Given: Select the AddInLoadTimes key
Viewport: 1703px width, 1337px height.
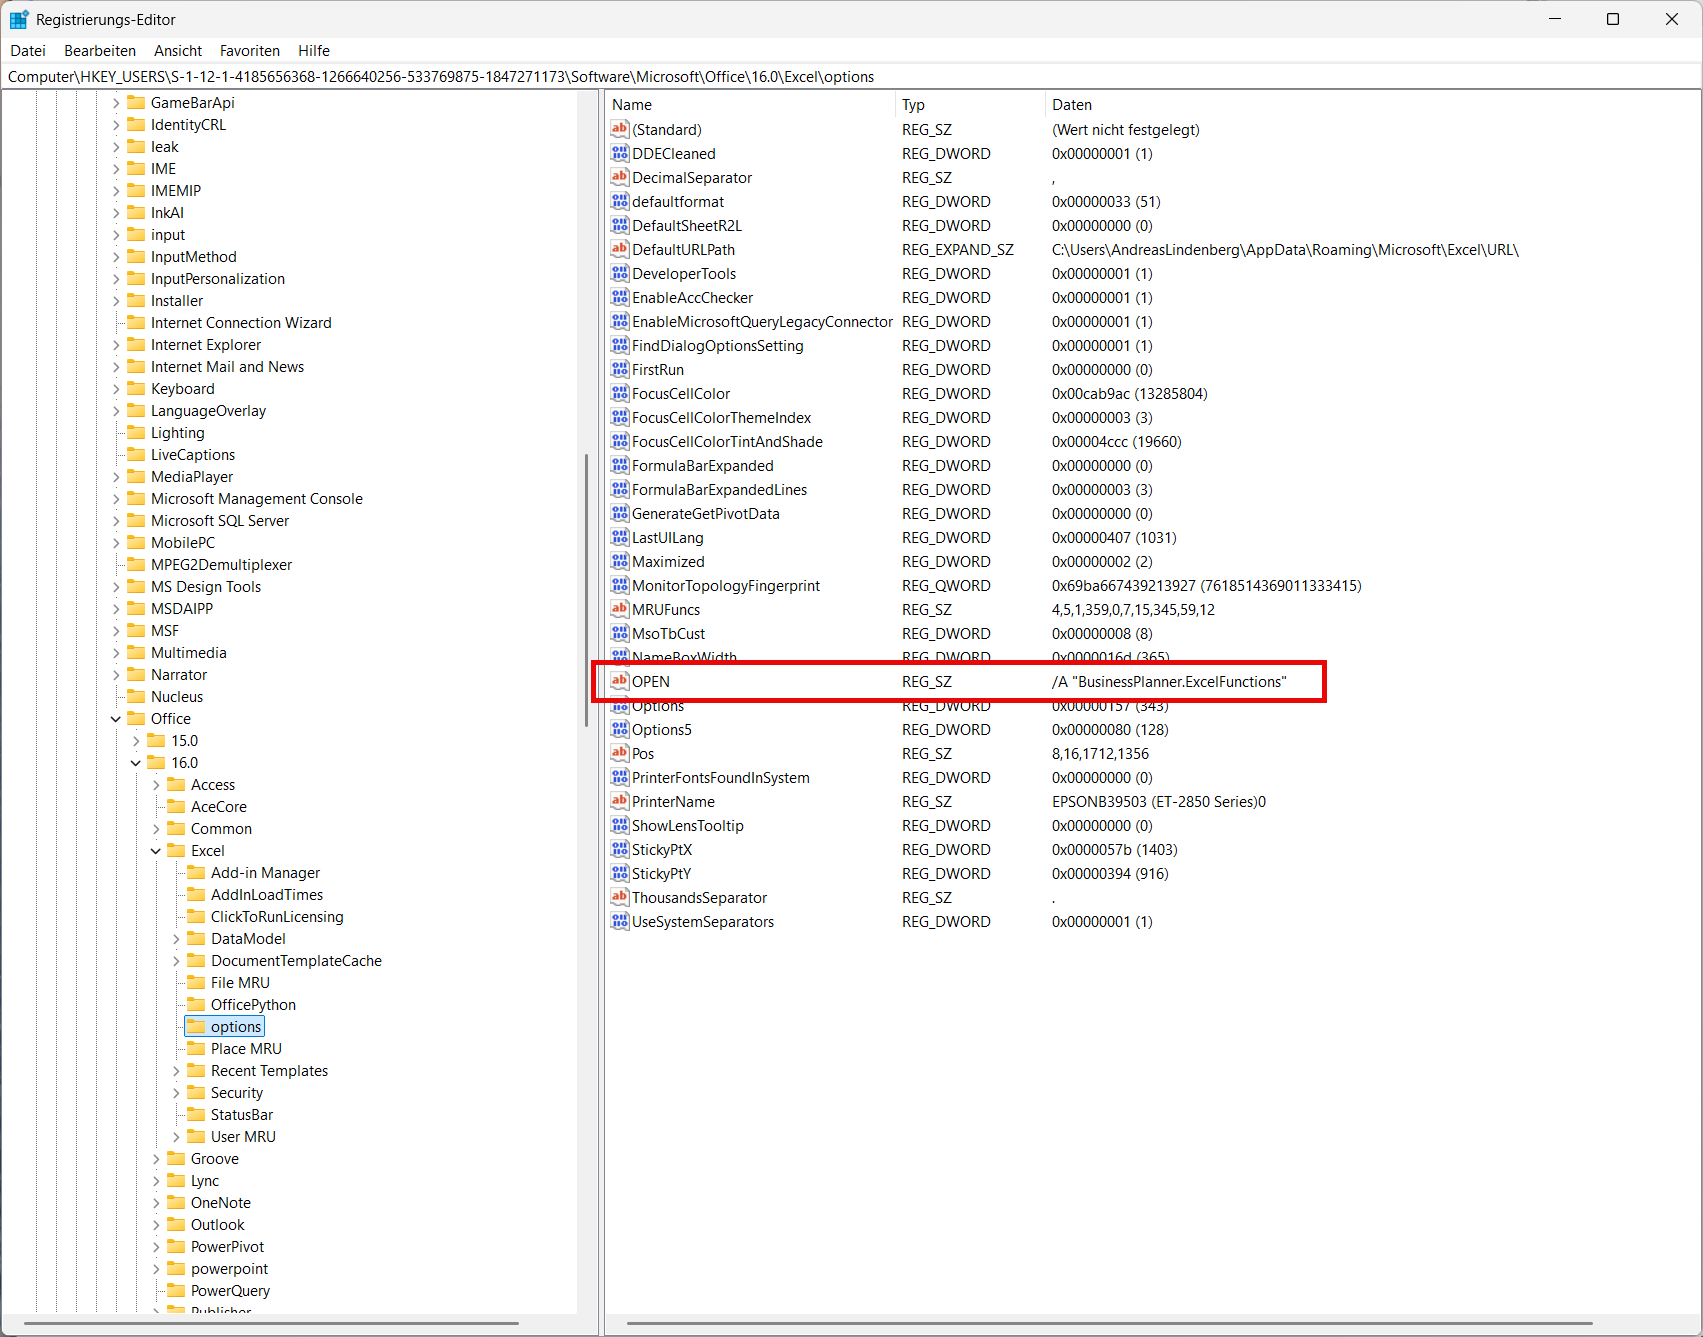Looking at the screenshot, I should coord(267,895).
